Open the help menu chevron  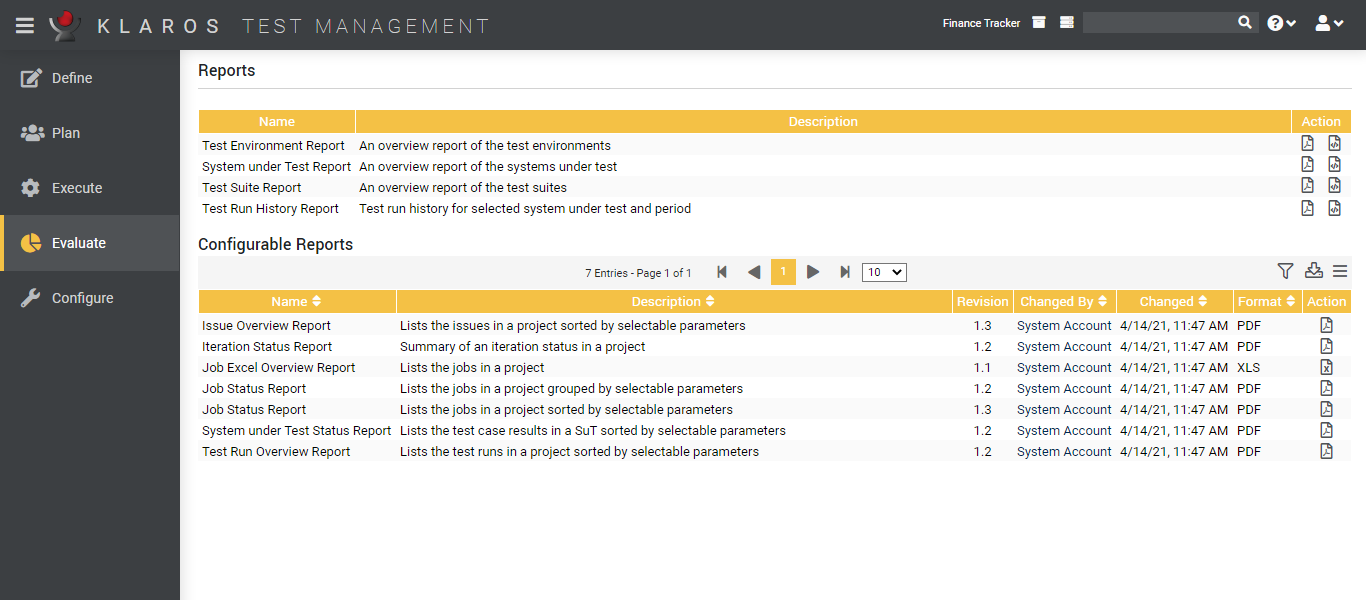[x=1292, y=22]
